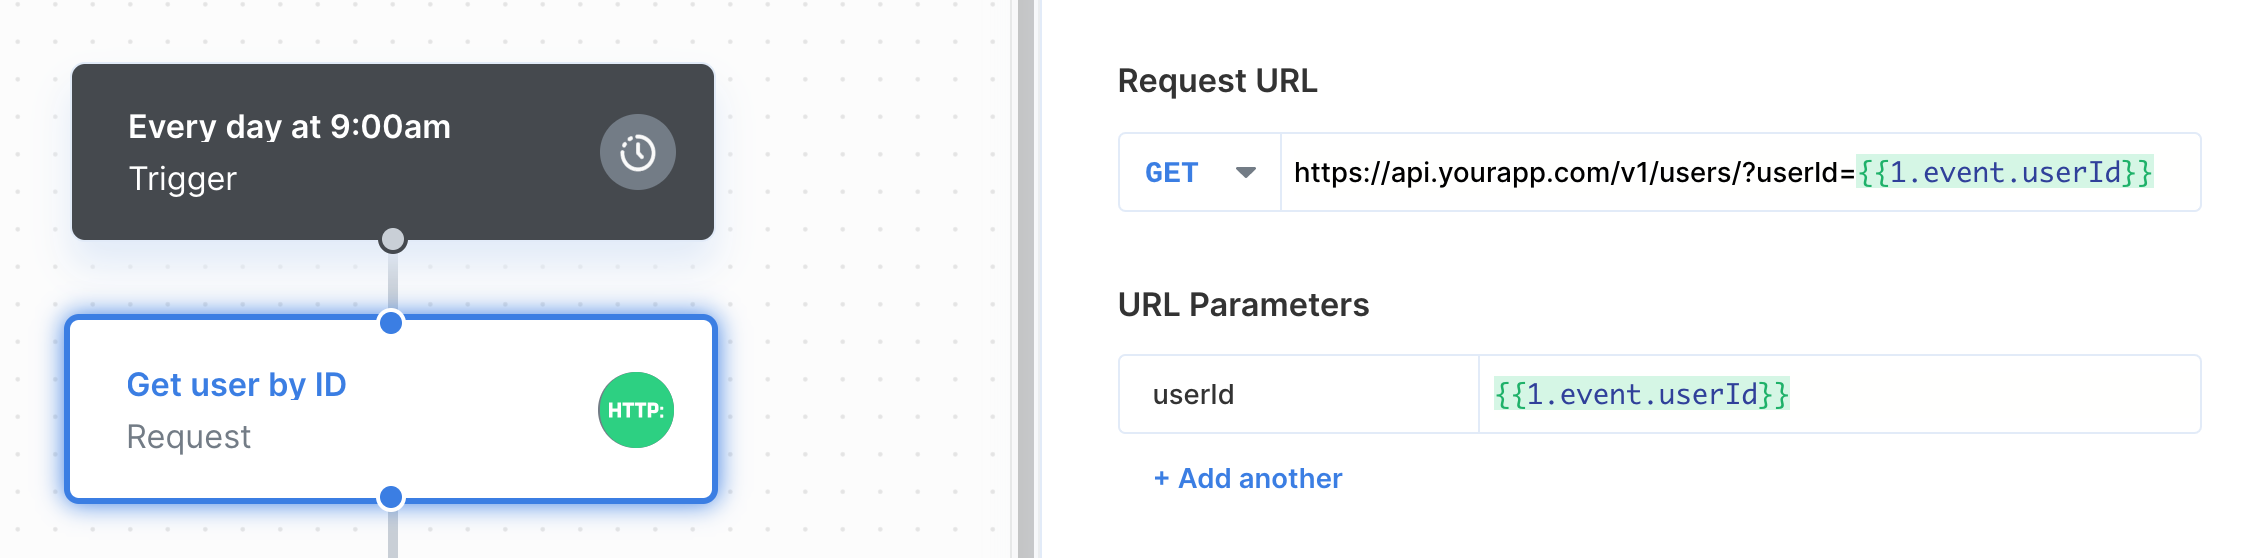Open the GET method dropdown arrow
The width and height of the screenshot is (2250, 558).
[x=1245, y=172]
